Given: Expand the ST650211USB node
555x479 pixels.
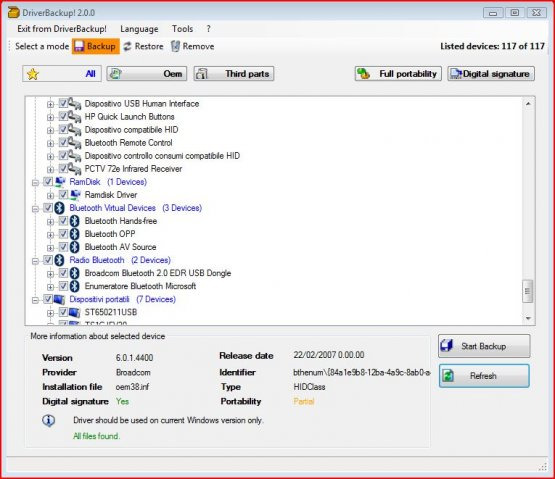Looking at the screenshot, I should (50, 313).
